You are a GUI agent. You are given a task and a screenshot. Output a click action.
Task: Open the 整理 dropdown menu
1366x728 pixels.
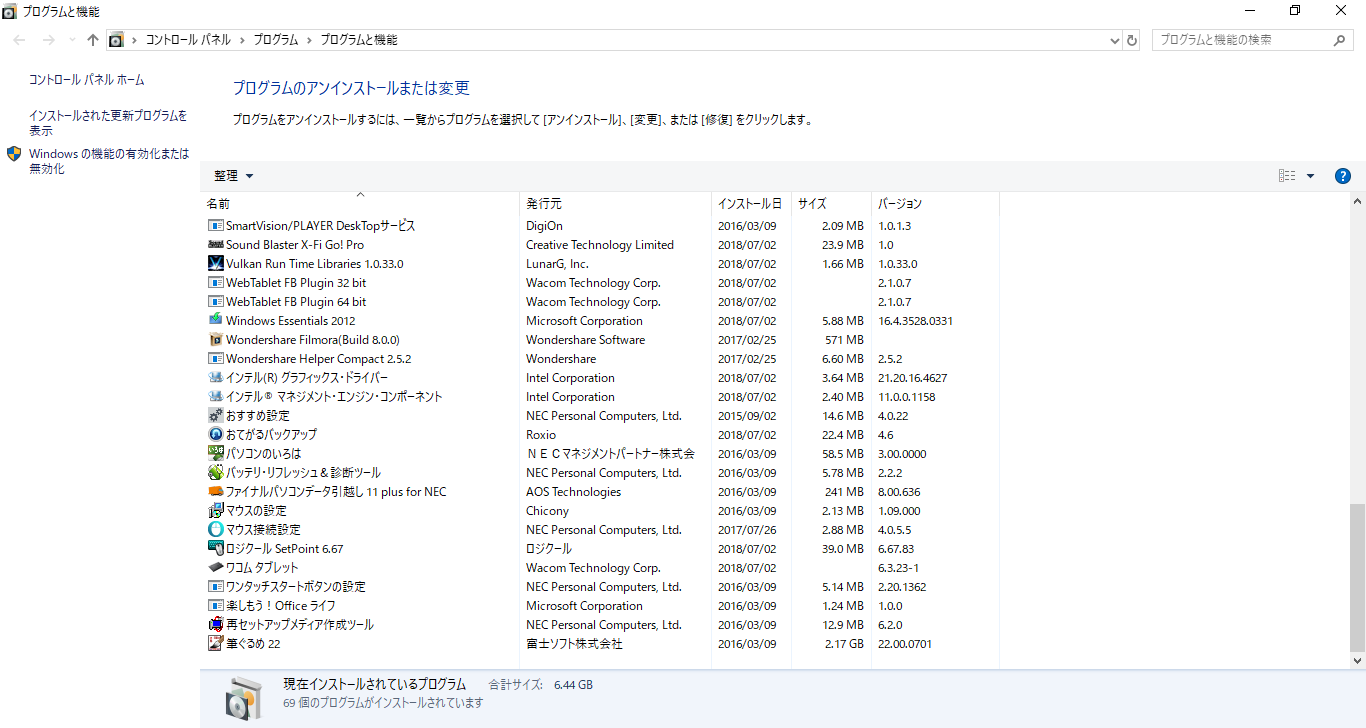click(x=234, y=176)
